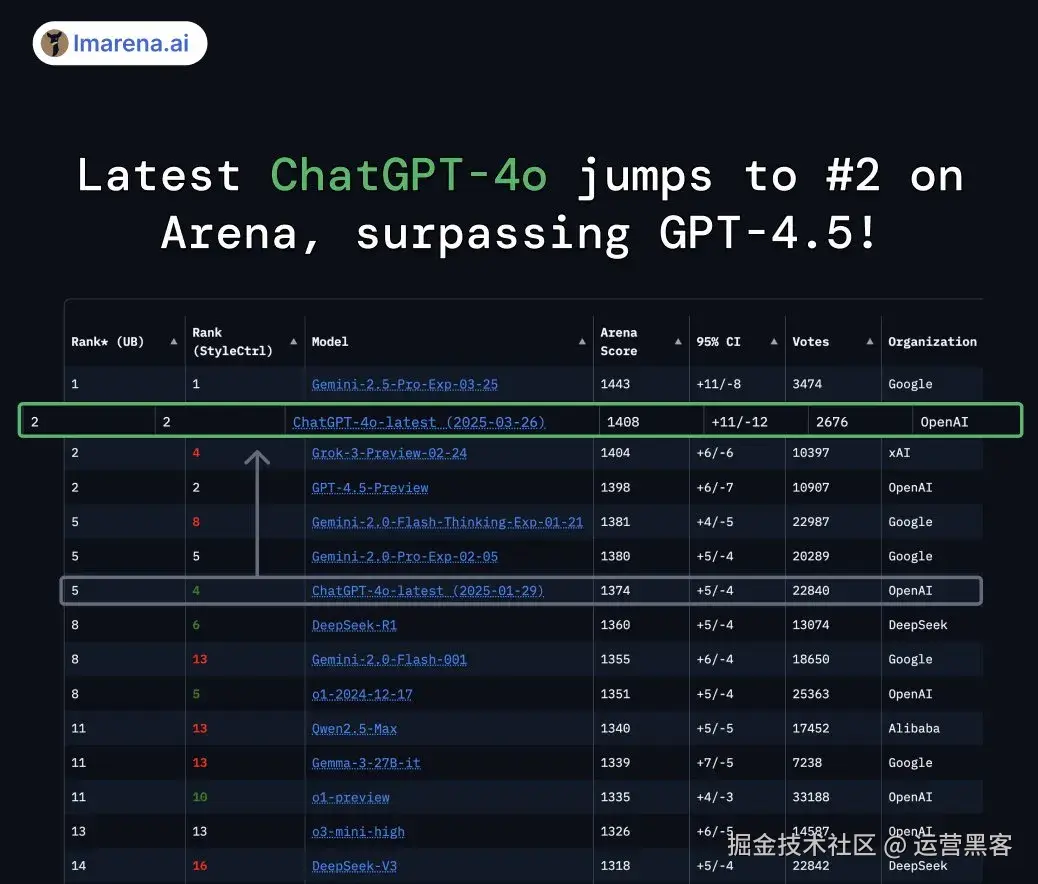Viewport: 1038px width, 884px height.
Task: Open ChatGPT-4o-latest (2025-03-26) model link
Action: tap(418, 422)
